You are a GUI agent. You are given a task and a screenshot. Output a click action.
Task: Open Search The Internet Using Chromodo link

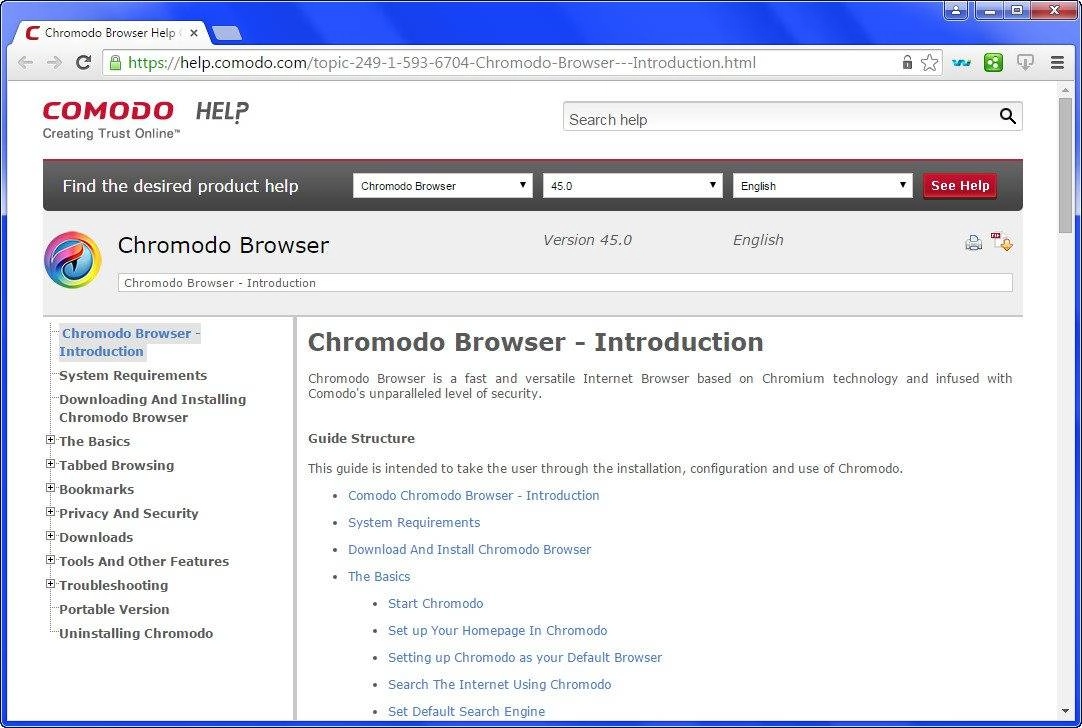coord(500,684)
